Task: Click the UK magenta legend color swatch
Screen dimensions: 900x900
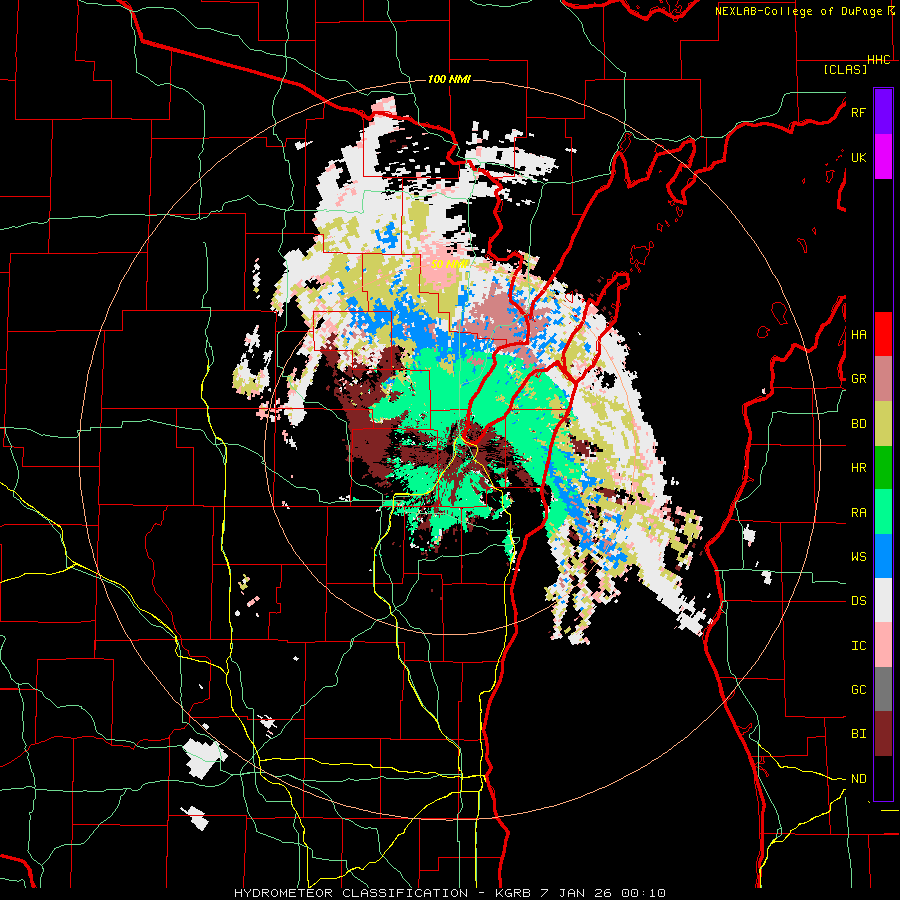Action: [x=883, y=156]
